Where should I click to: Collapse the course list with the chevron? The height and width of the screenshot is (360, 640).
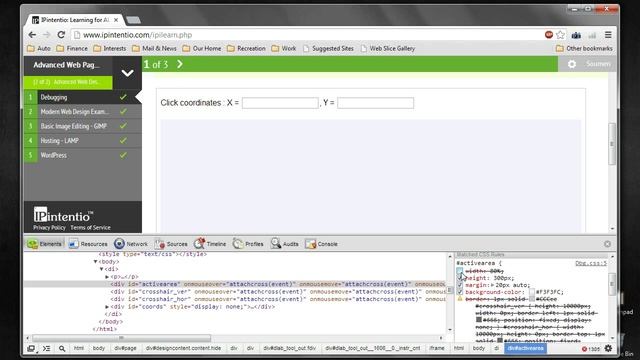pyautogui.click(x=127, y=73)
